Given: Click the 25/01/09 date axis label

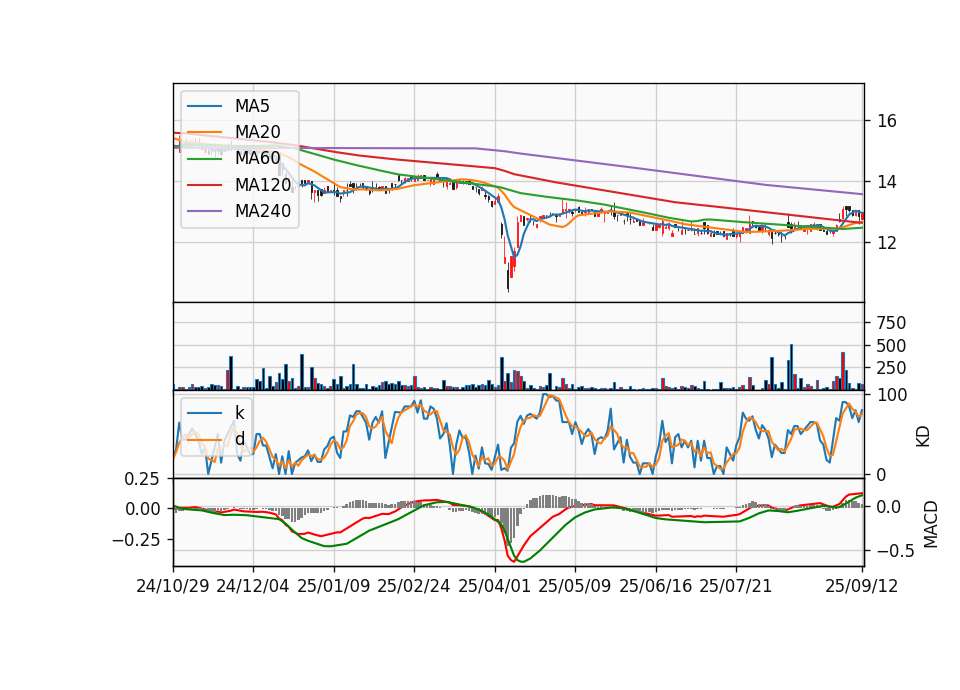Looking at the screenshot, I should coord(334,586).
